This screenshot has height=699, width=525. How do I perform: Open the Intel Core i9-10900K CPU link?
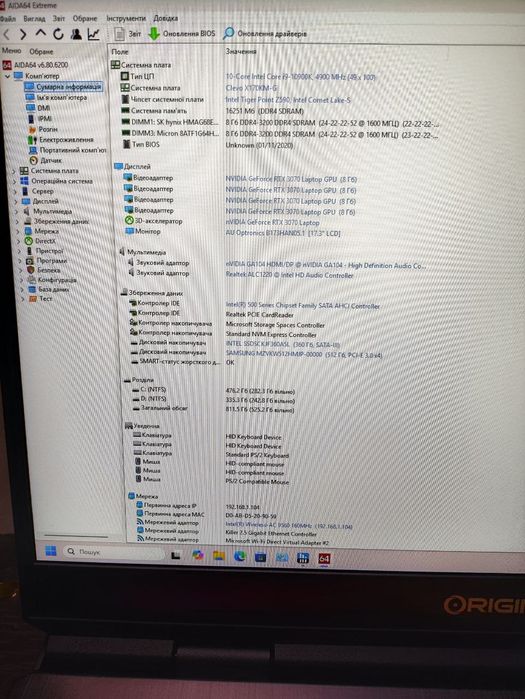tap(300, 77)
